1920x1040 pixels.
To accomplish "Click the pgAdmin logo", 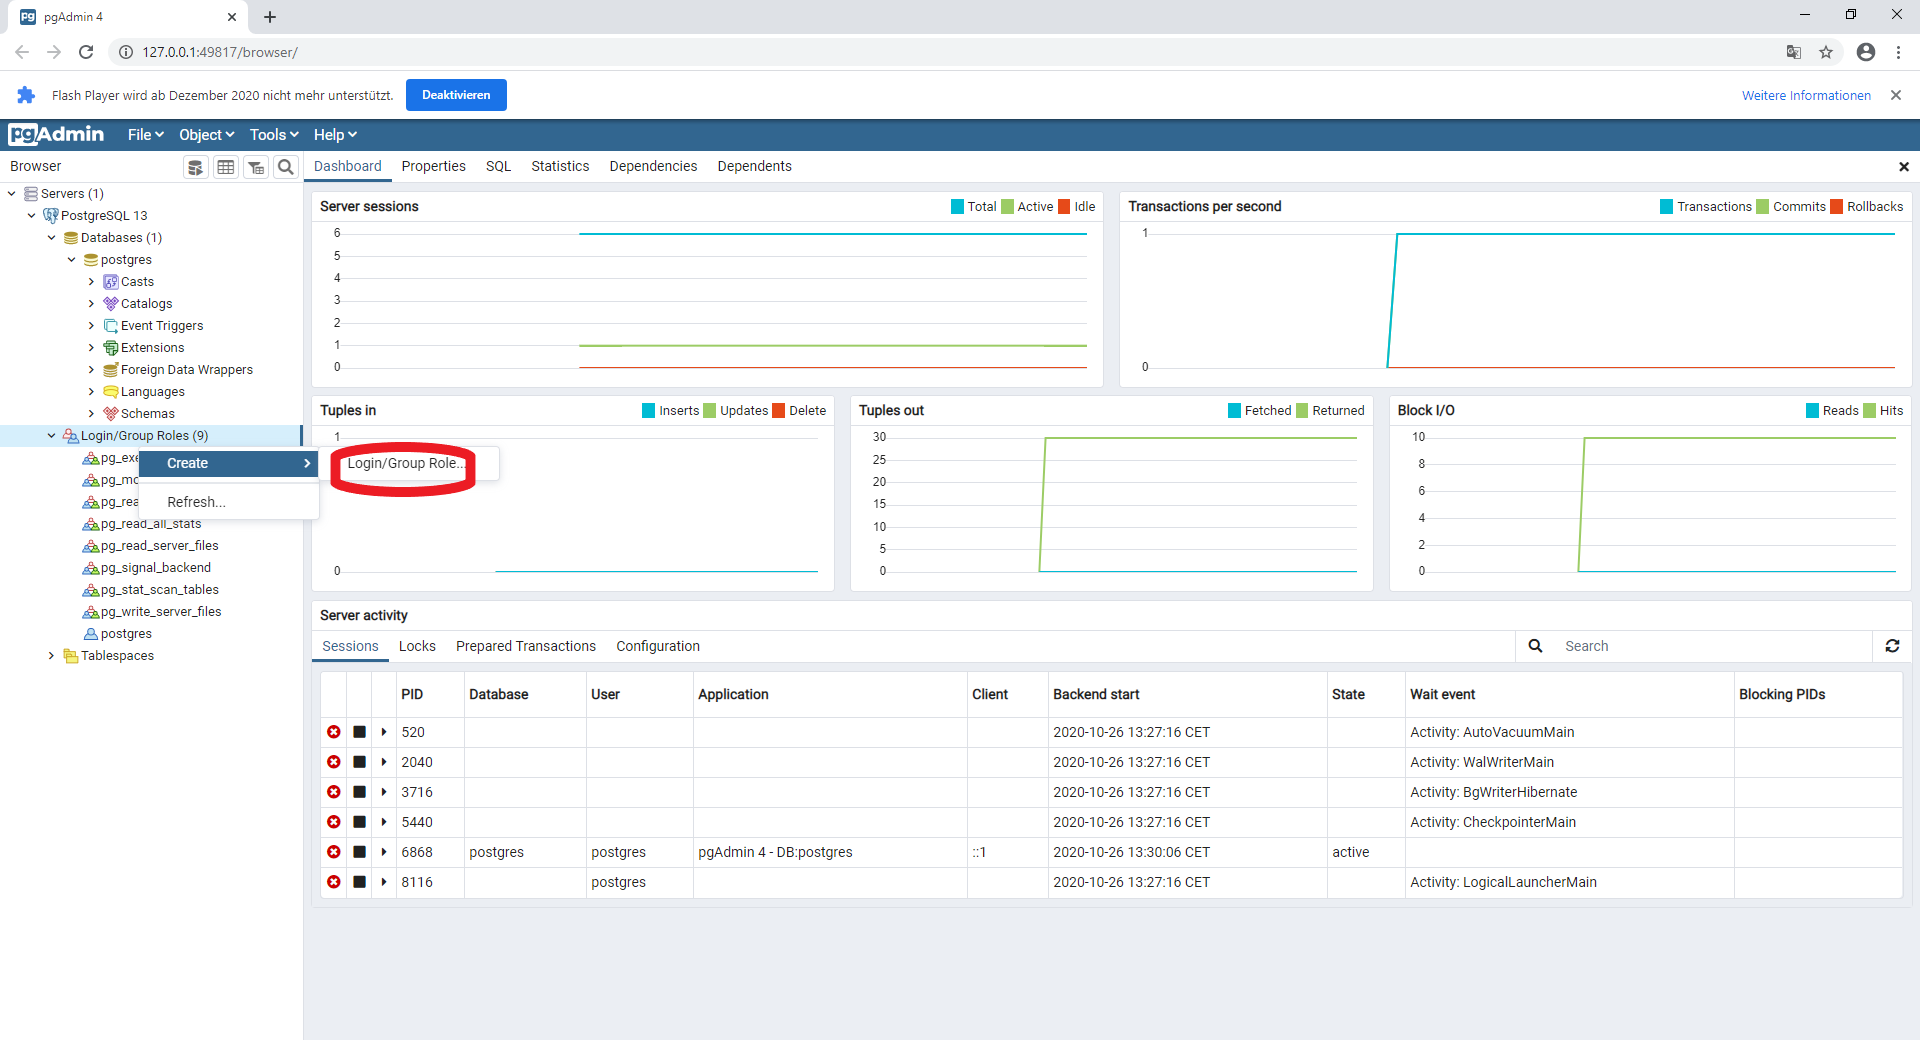I will click(x=56, y=134).
